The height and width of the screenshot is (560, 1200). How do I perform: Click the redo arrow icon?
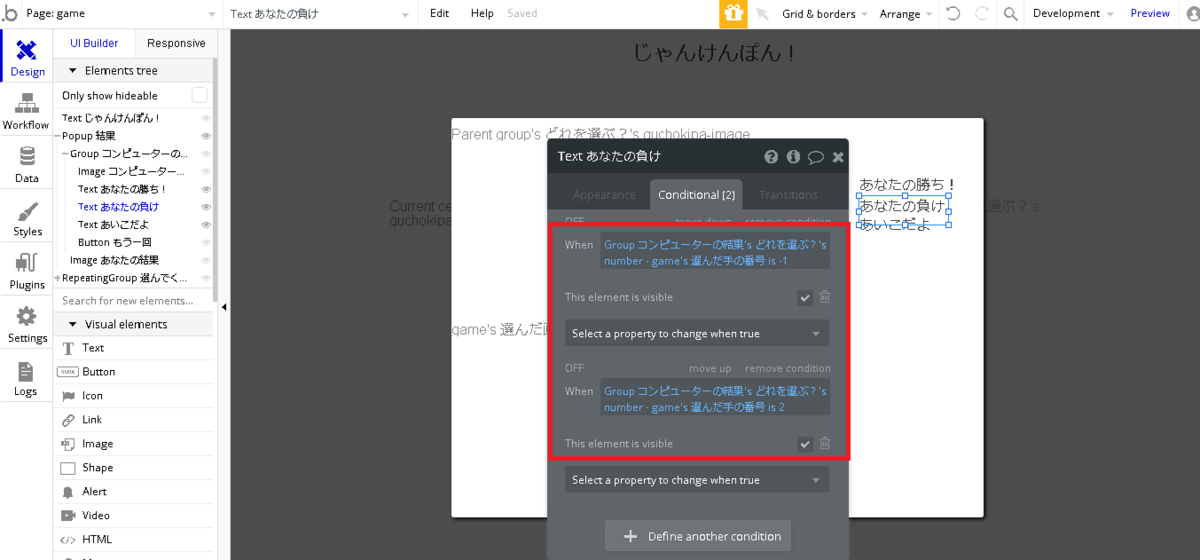(x=982, y=14)
